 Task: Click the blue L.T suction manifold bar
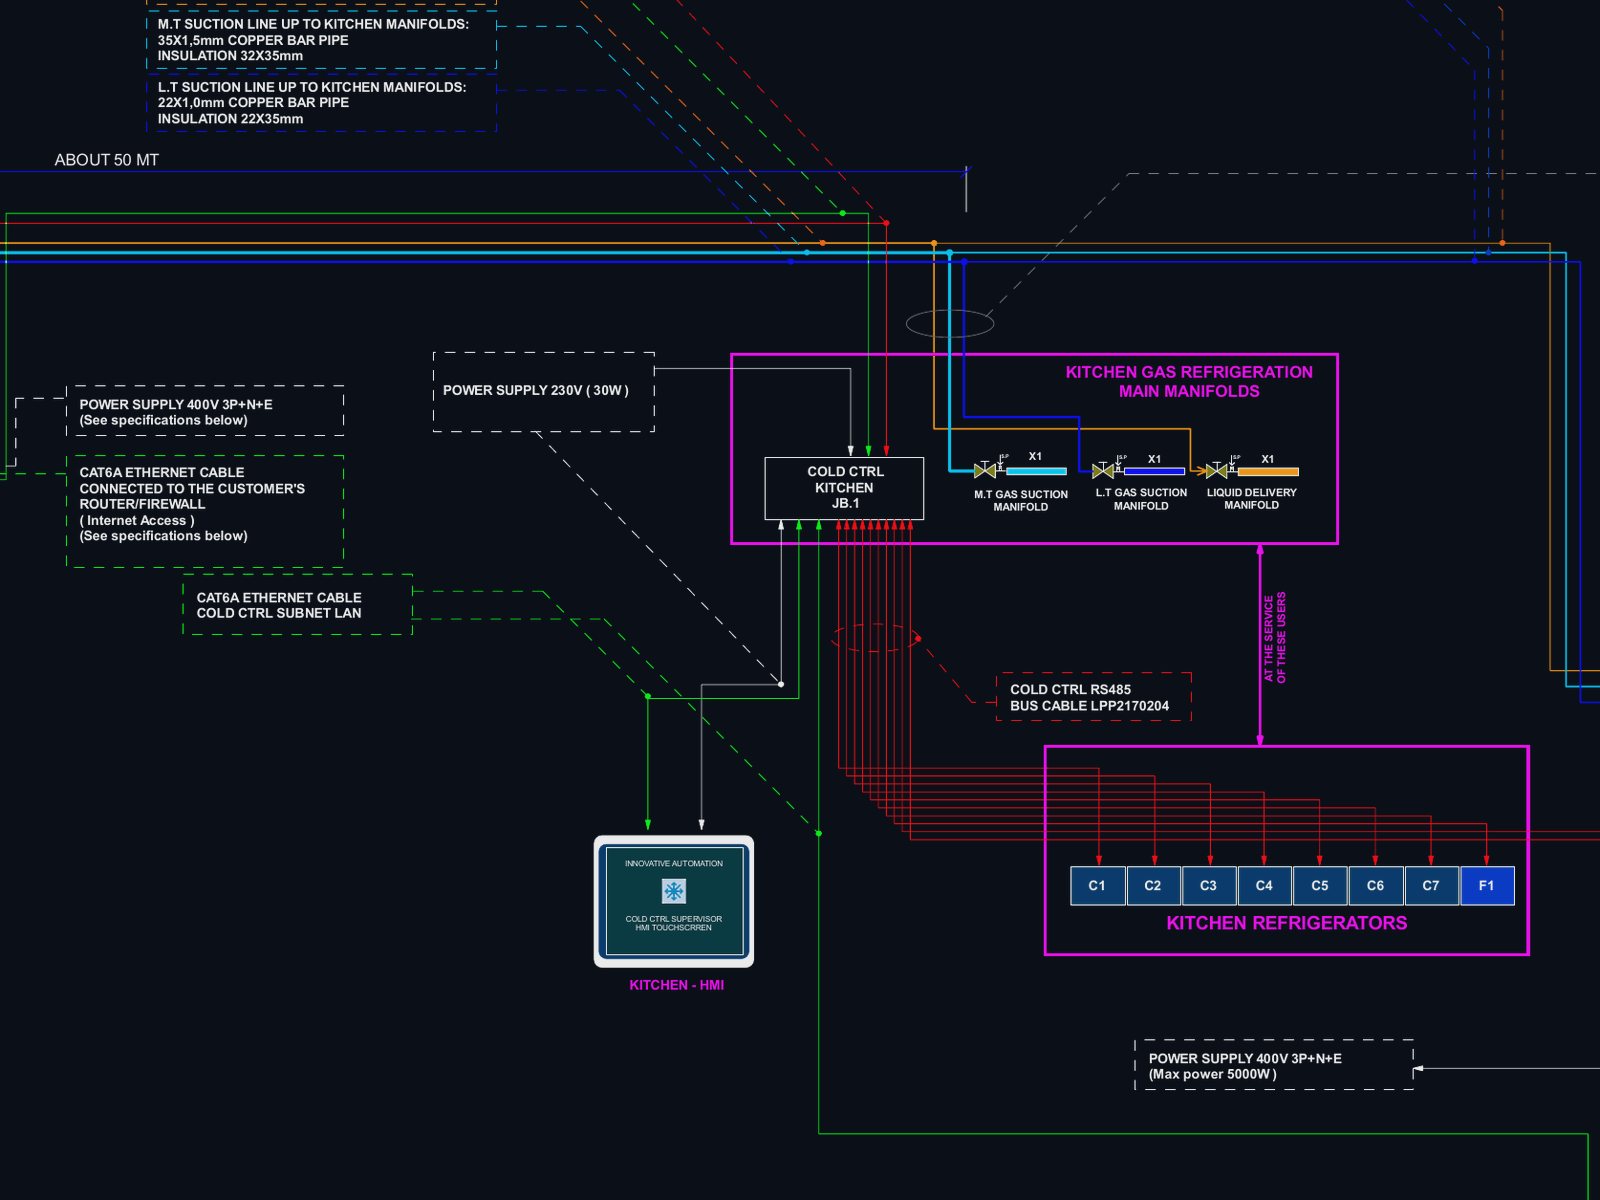click(x=1154, y=471)
